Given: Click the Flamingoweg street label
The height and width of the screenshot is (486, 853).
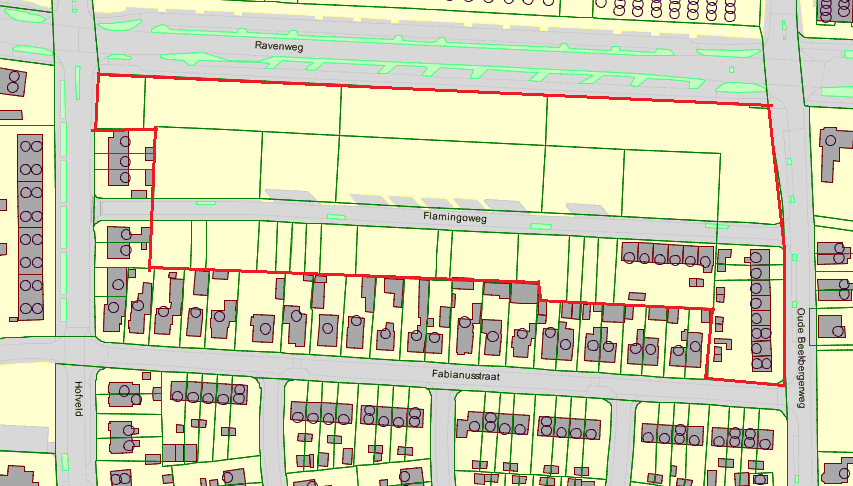Looking at the screenshot, I should (455, 217).
